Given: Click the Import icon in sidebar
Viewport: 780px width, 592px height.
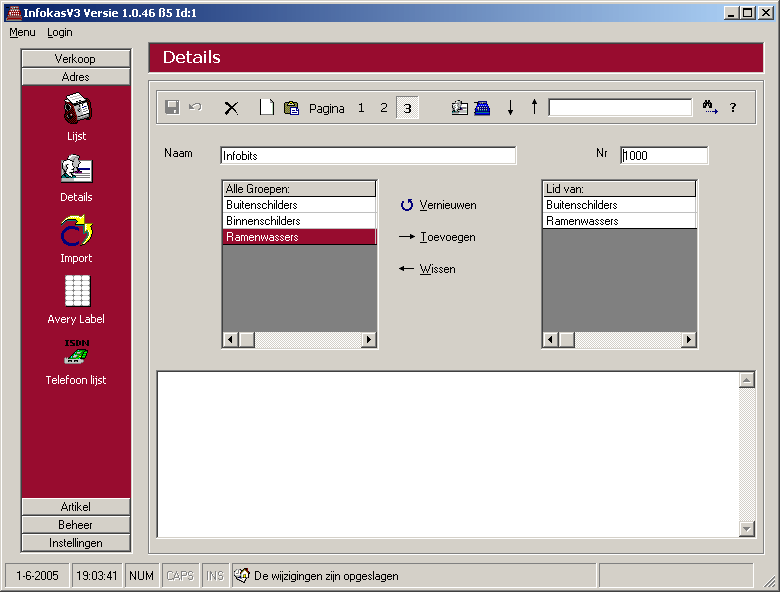Looking at the screenshot, I should click(76, 232).
